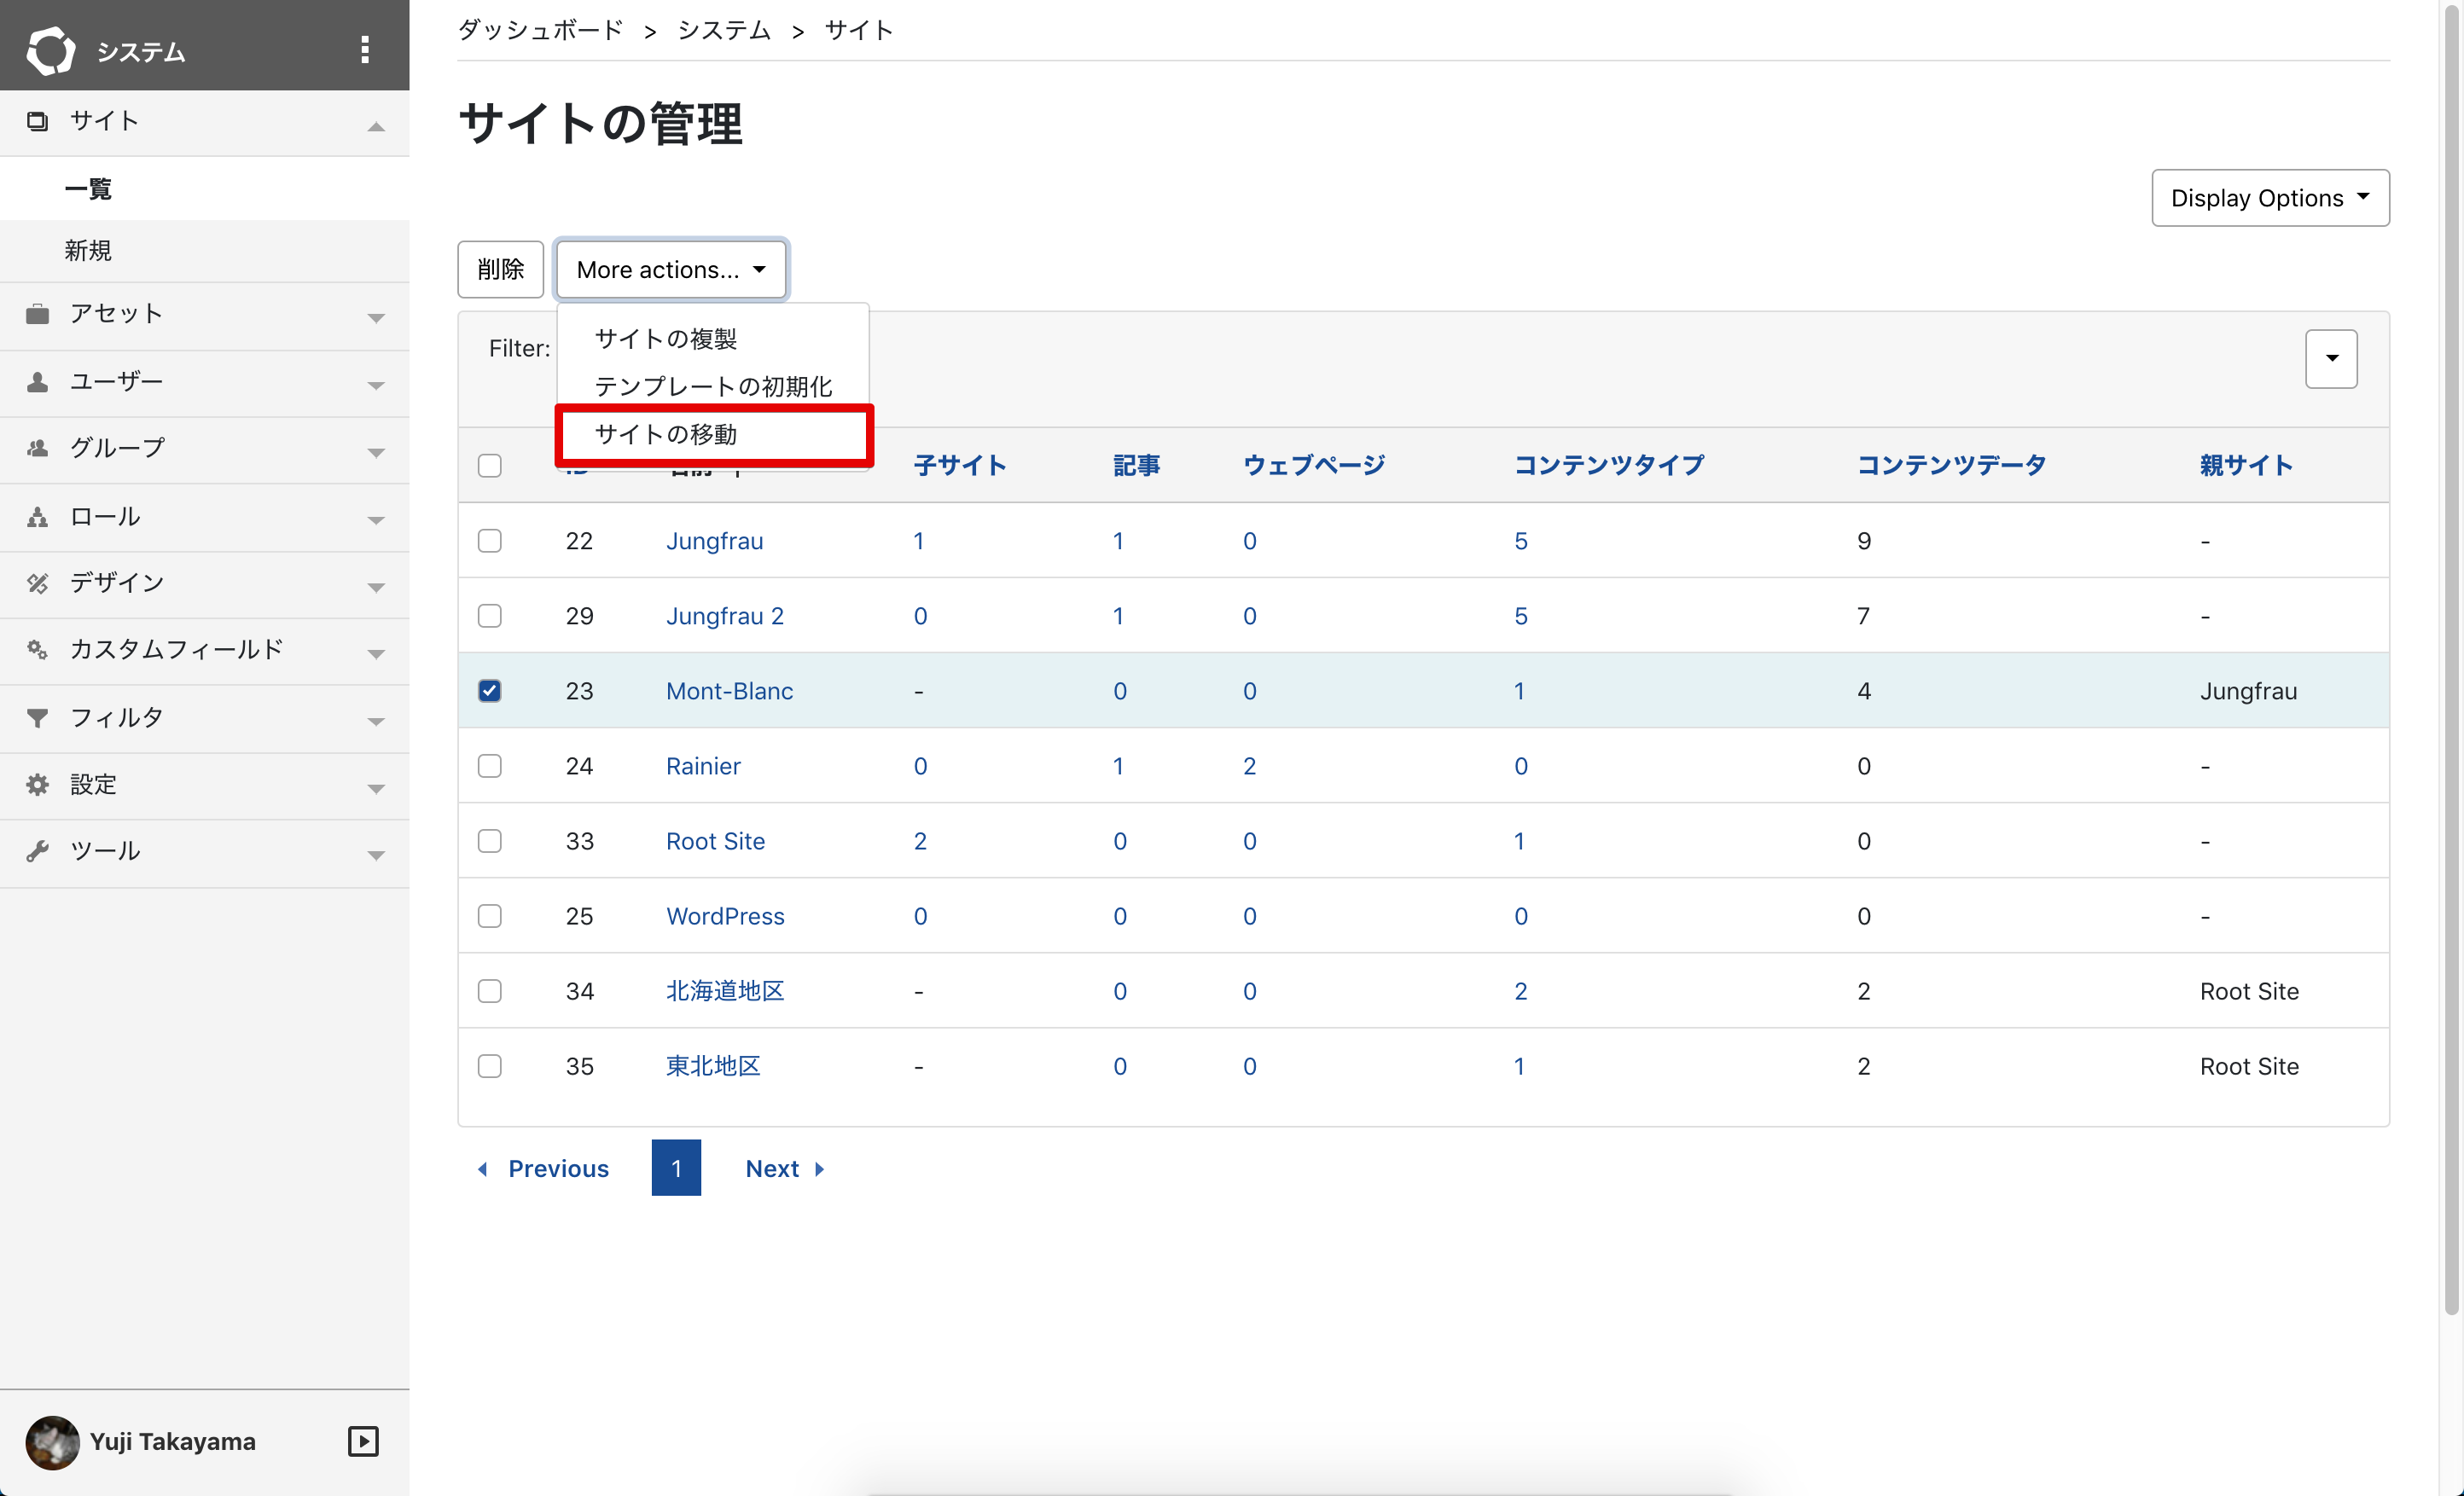
Task: Click the ユーザー person icon
Action: click(38, 381)
